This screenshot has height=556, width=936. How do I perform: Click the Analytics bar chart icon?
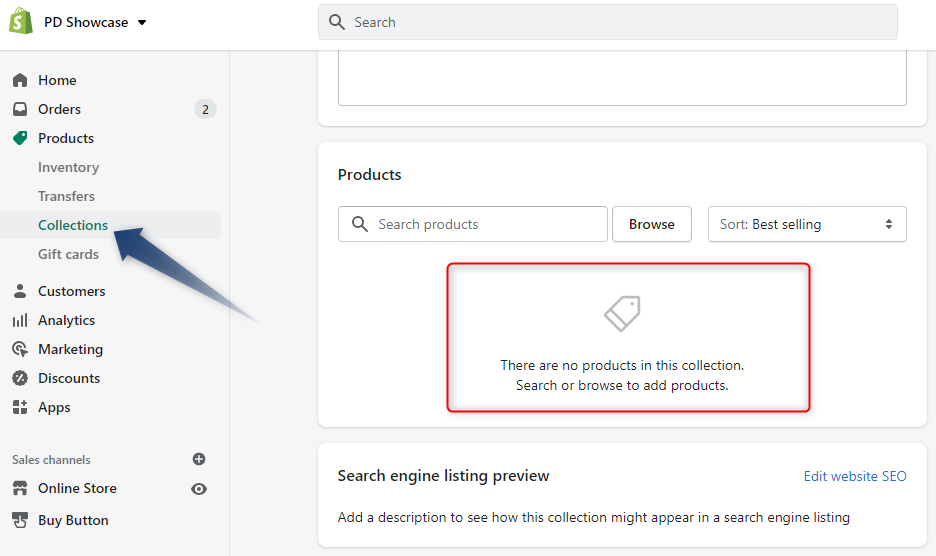[20, 320]
